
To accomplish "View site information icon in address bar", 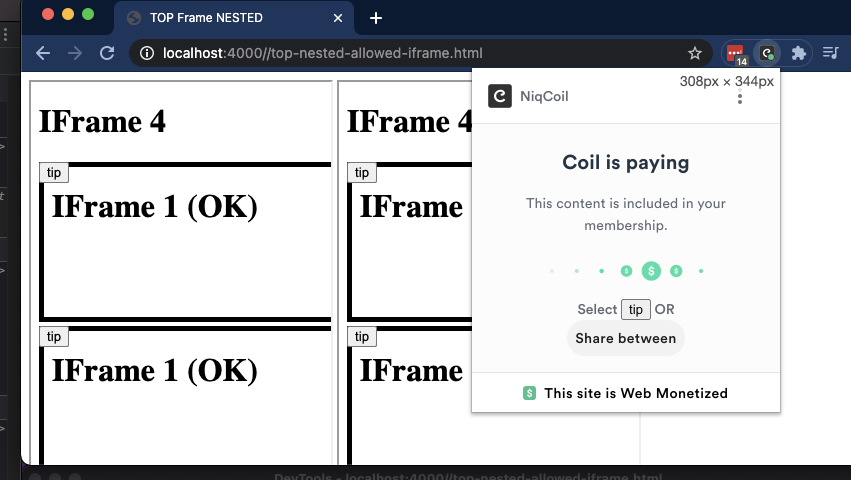I will [x=147, y=53].
